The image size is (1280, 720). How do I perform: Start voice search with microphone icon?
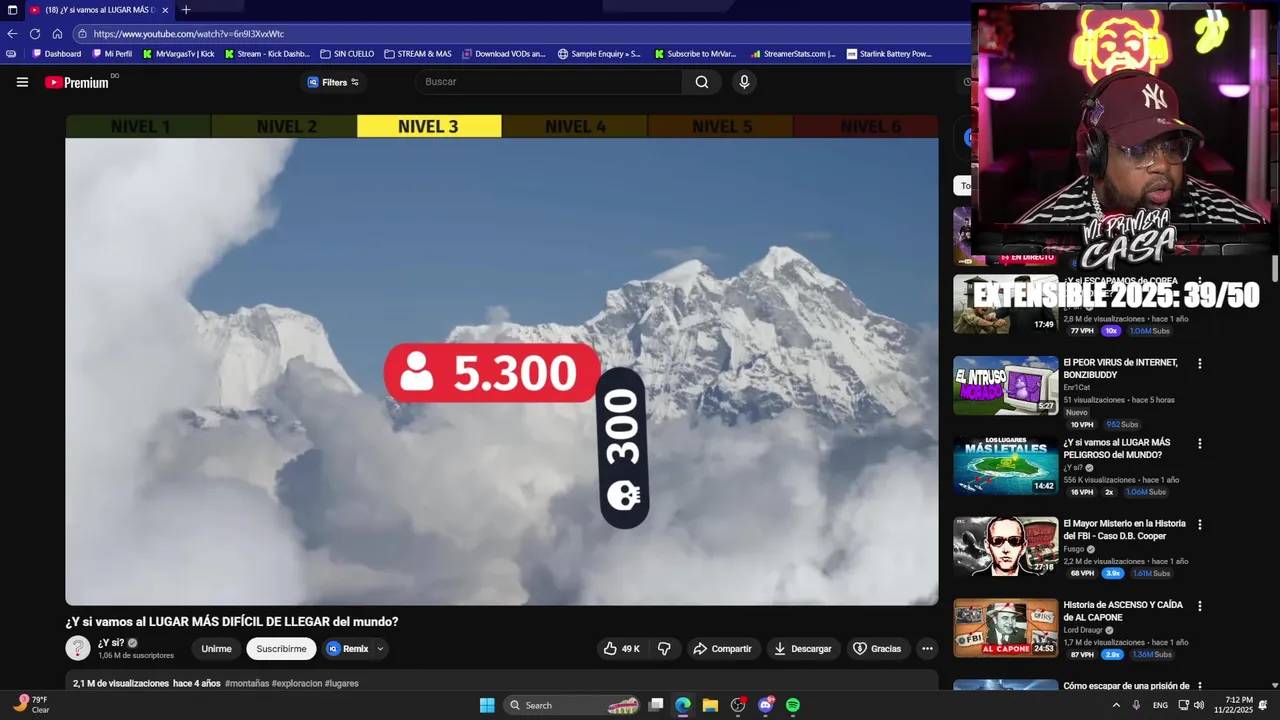point(744,82)
